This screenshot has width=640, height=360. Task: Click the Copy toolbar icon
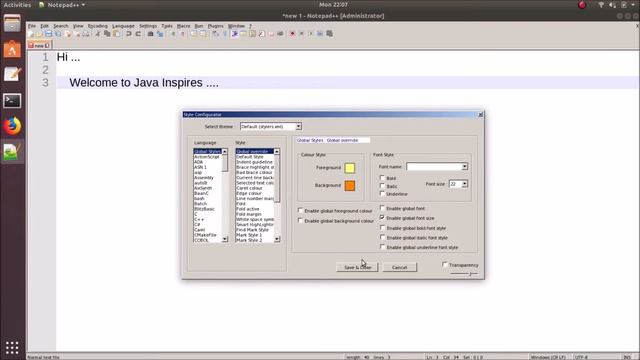coord(107,34)
